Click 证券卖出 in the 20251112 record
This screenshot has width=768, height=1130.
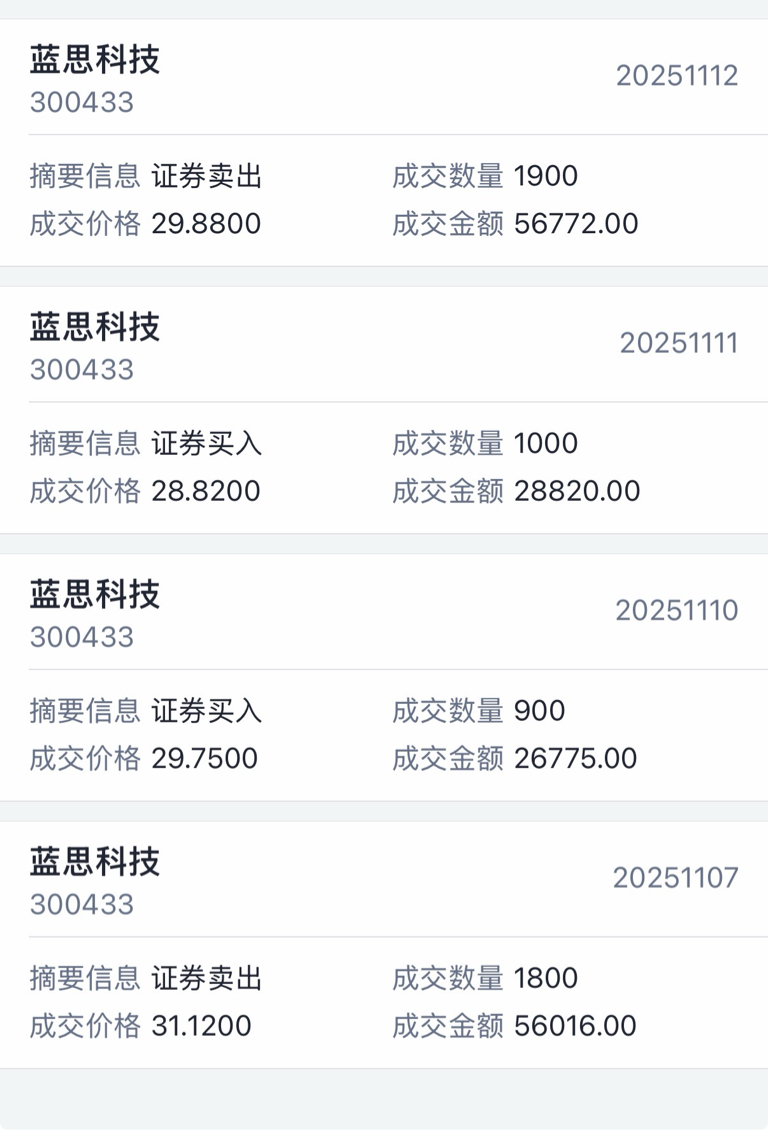click(x=207, y=176)
